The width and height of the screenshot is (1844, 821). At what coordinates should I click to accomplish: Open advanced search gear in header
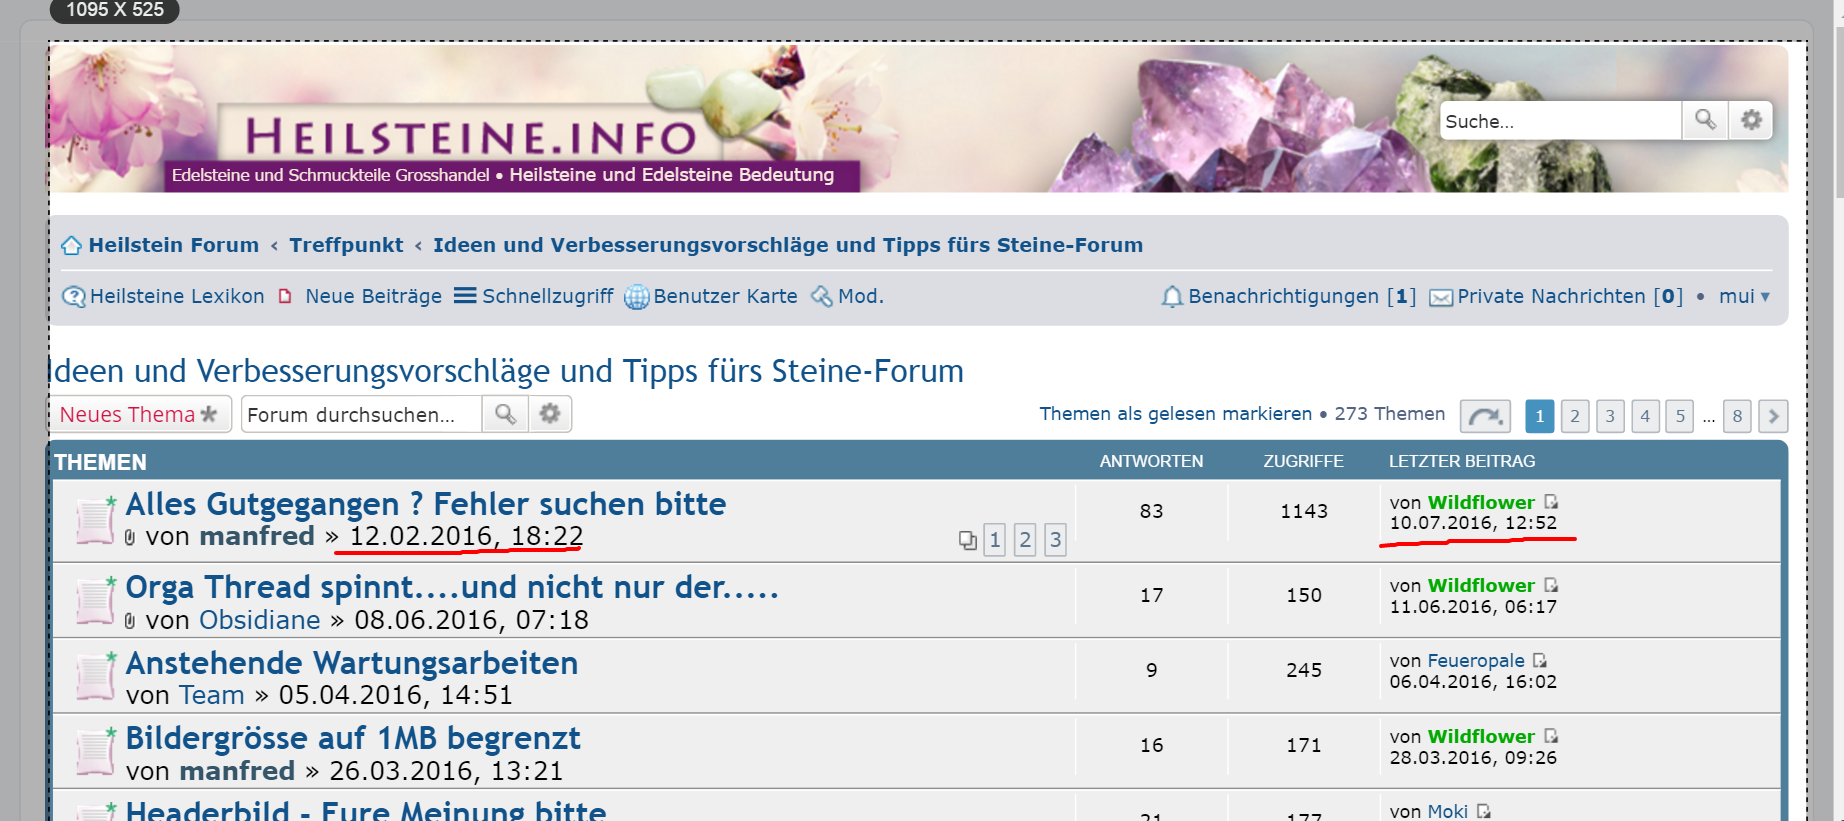tap(1751, 120)
